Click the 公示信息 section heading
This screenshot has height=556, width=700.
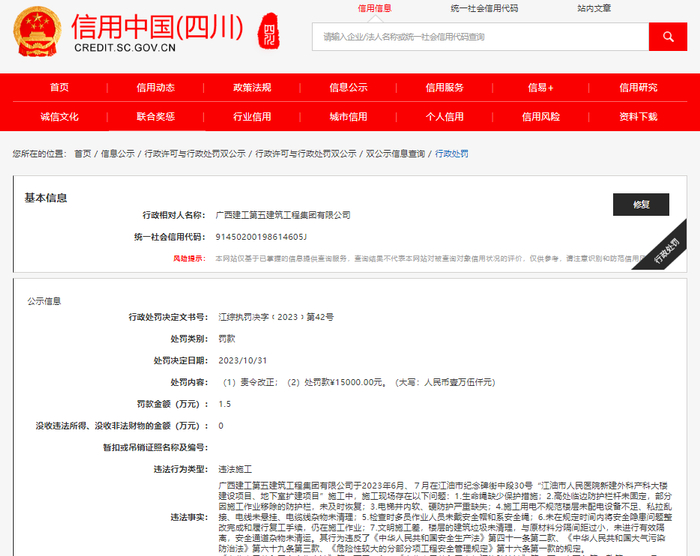click(x=44, y=301)
